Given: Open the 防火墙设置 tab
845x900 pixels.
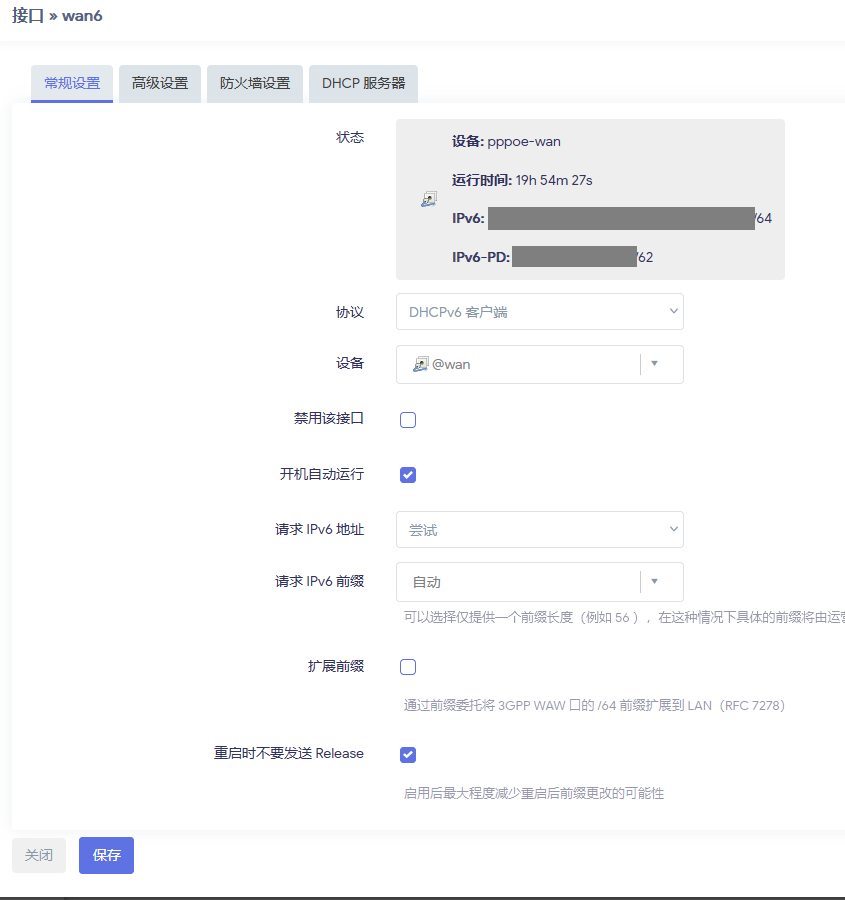Looking at the screenshot, I should pyautogui.click(x=255, y=84).
